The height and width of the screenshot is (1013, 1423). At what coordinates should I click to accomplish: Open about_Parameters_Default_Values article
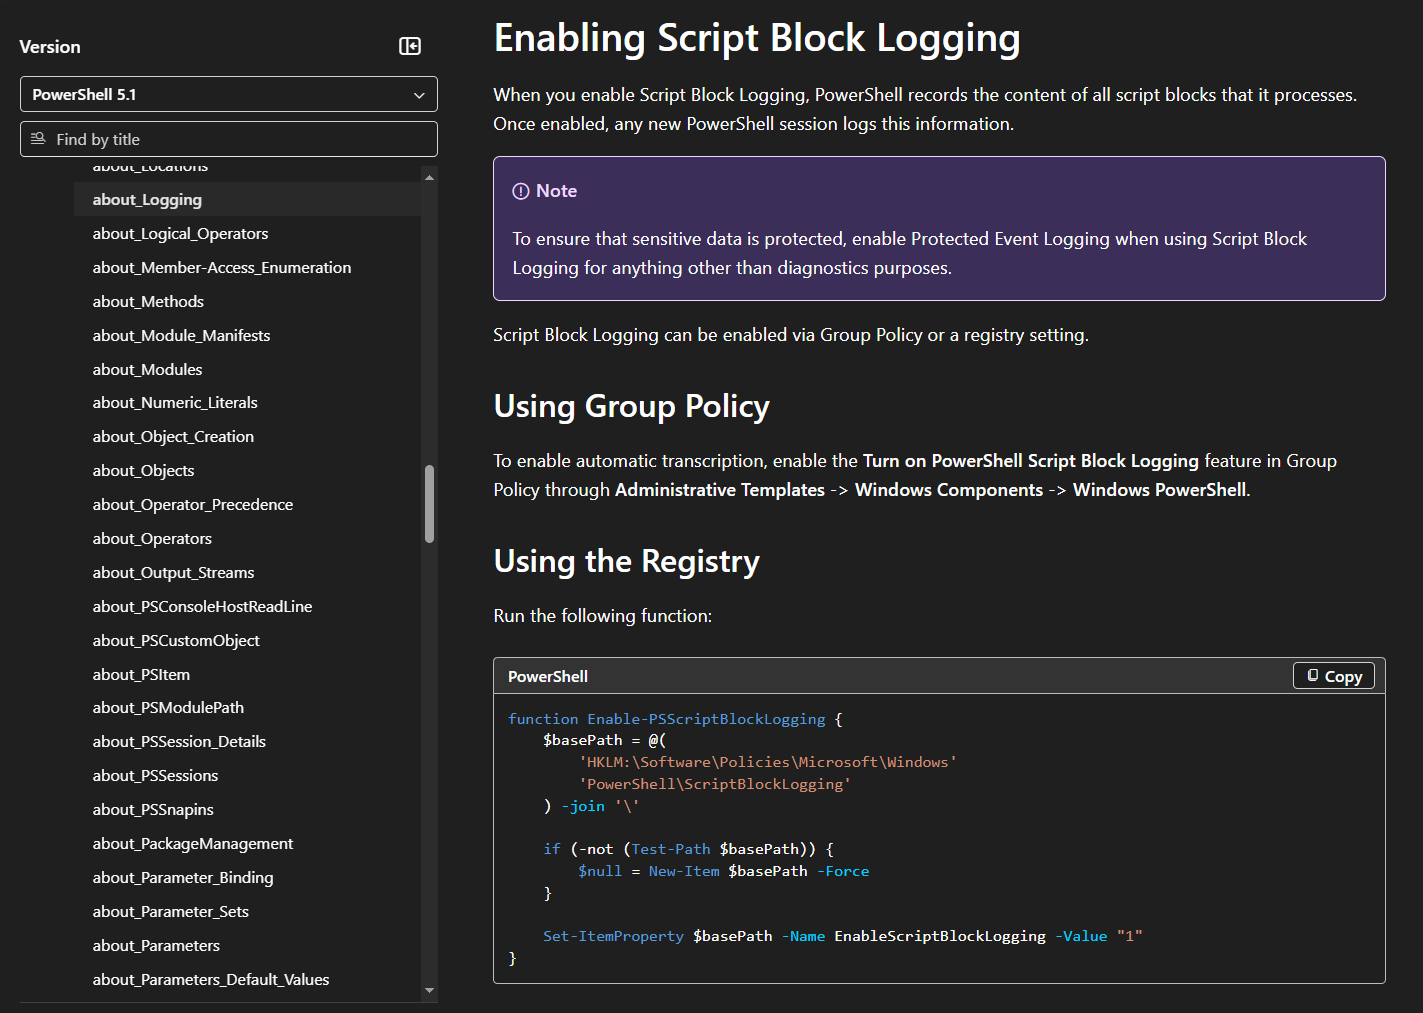pos(211,980)
